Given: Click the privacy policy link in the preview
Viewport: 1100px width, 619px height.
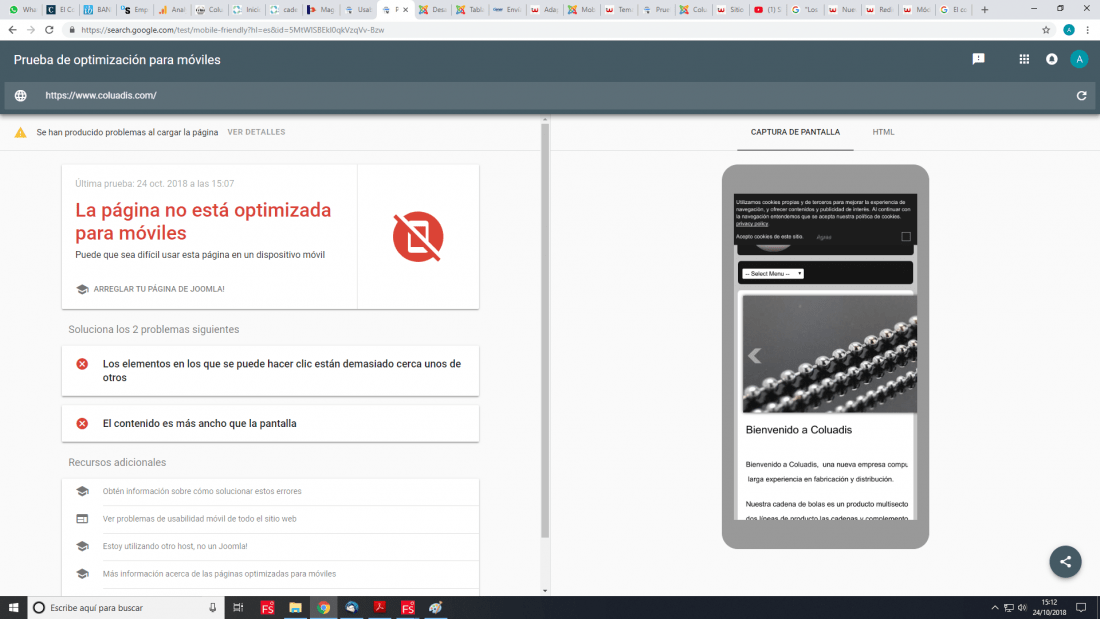Looking at the screenshot, I should click(751, 224).
